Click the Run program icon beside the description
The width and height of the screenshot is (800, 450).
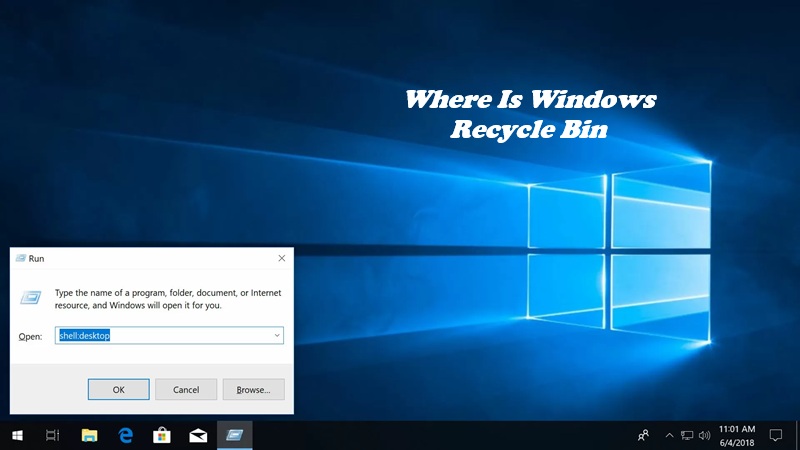[x=31, y=297]
